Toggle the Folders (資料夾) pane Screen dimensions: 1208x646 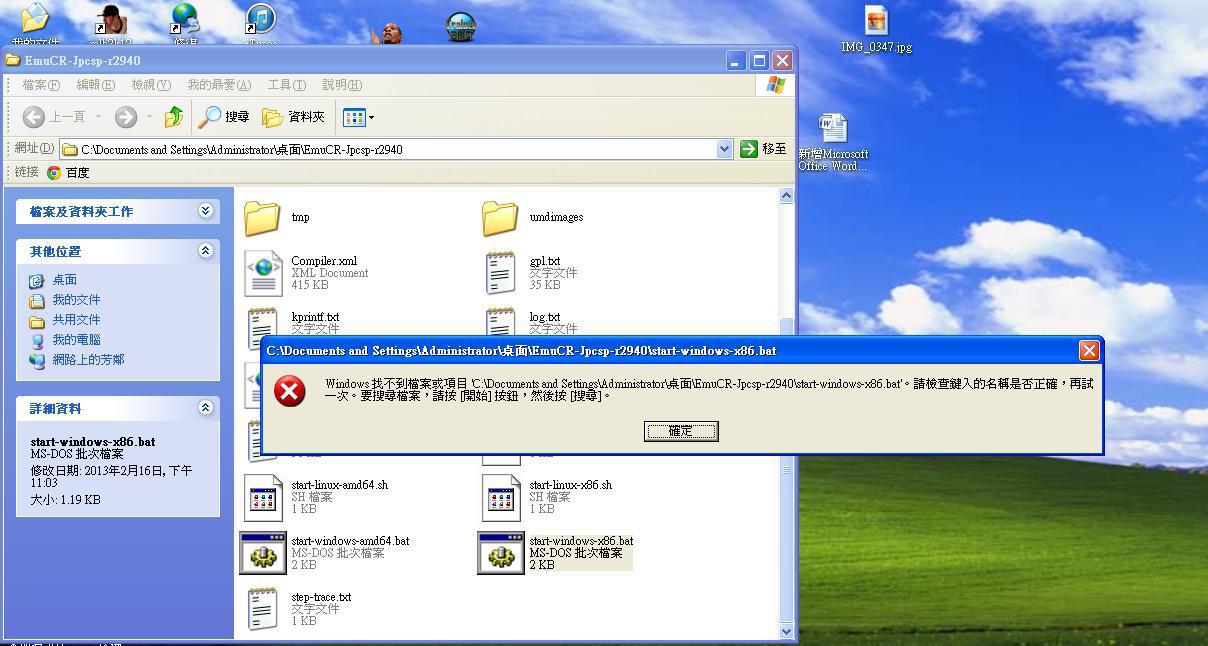coord(294,117)
